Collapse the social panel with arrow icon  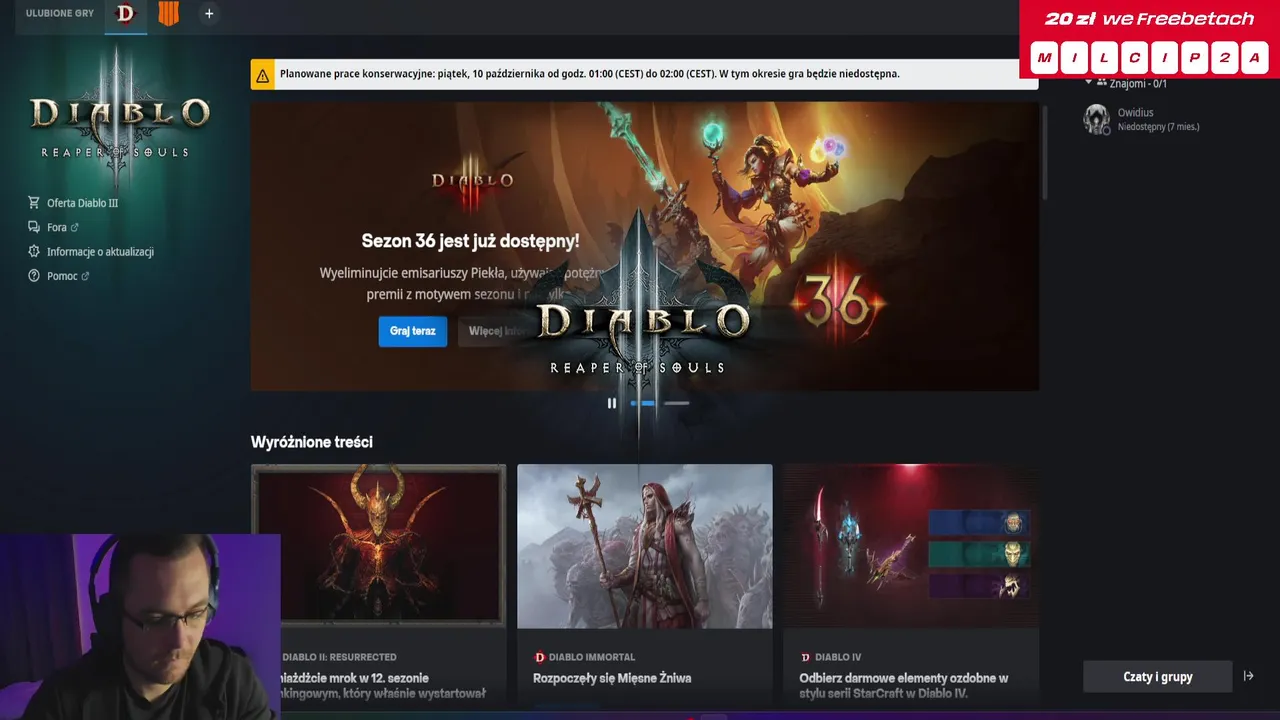tap(1248, 676)
